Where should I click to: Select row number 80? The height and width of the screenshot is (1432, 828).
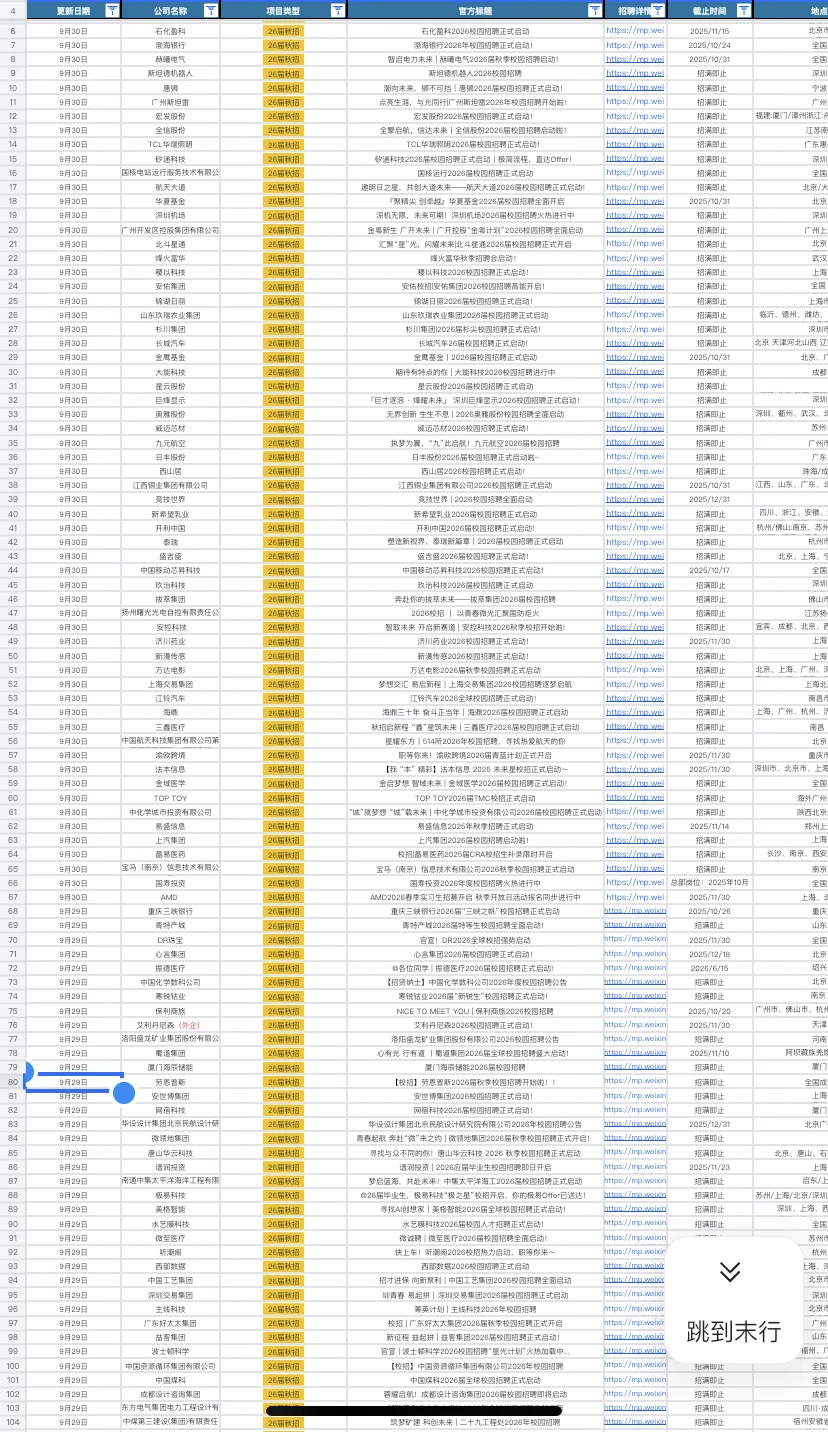13,1082
